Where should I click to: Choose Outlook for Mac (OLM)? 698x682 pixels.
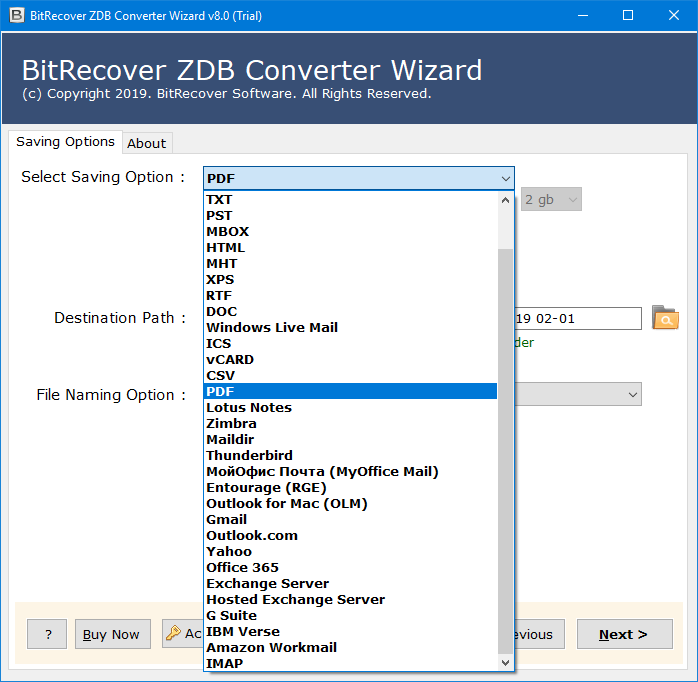pos(350,503)
